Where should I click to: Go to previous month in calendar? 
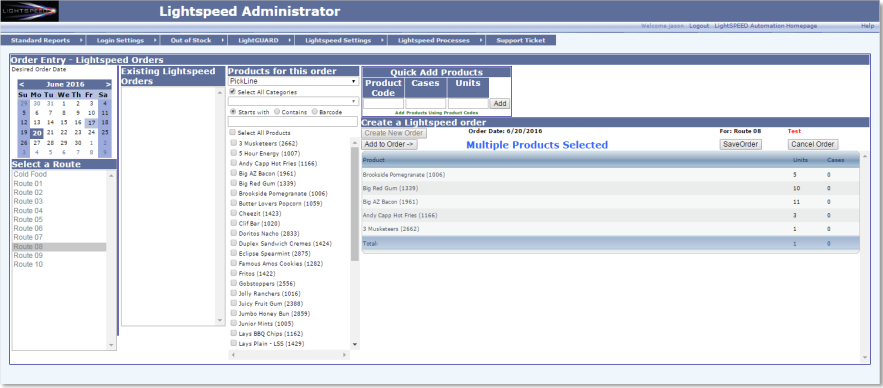21,84
